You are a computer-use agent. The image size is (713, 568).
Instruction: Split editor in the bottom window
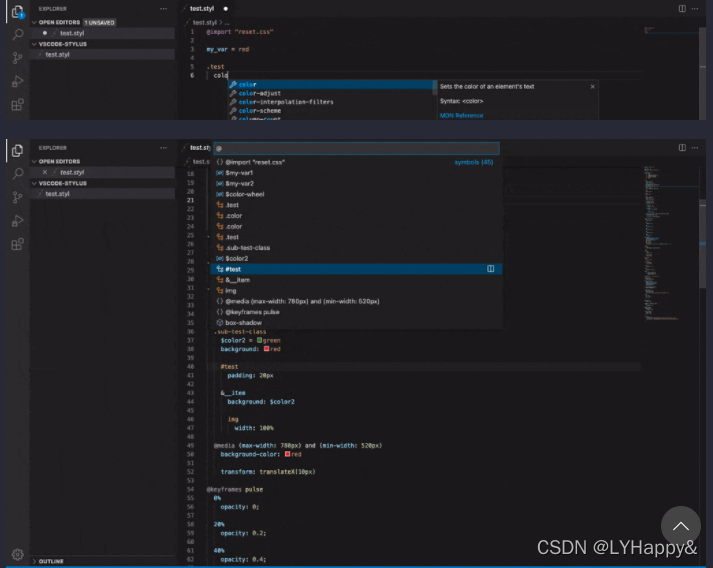point(682,147)
